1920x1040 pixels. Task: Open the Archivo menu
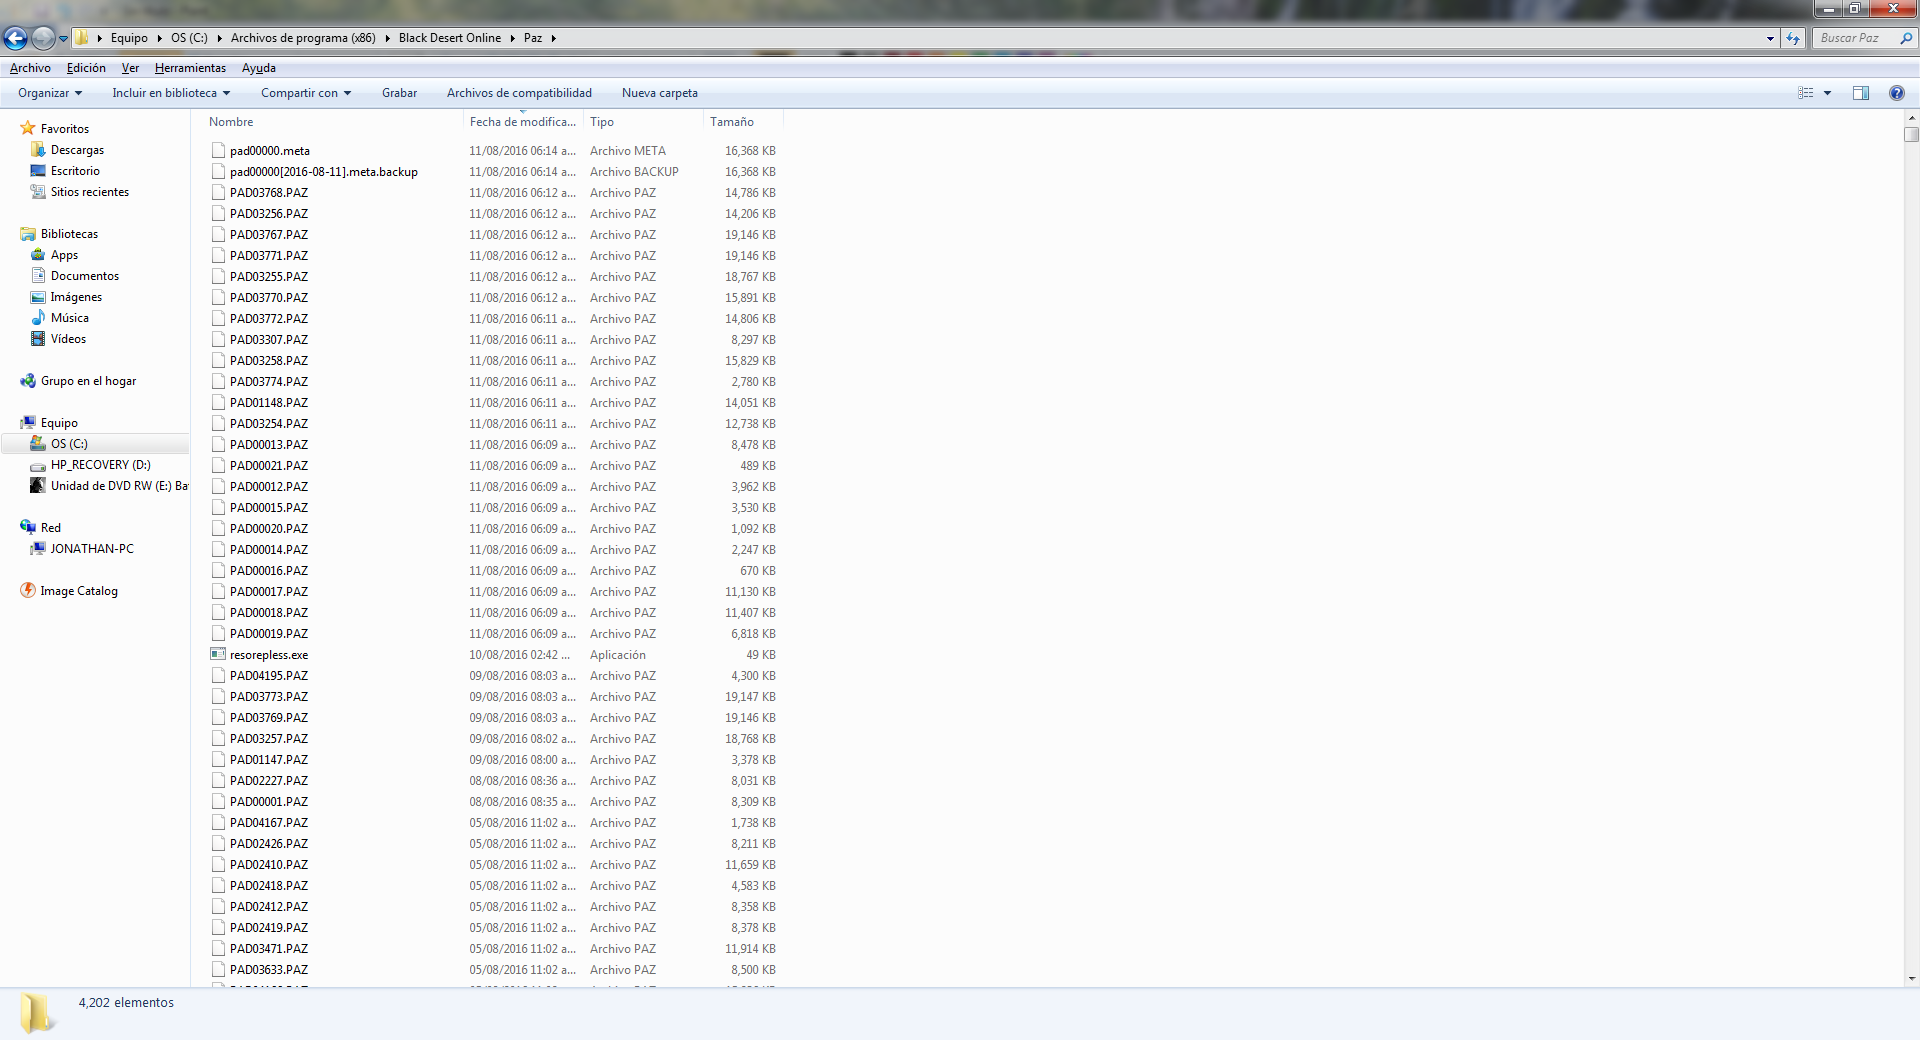click(x=30, y=68)
